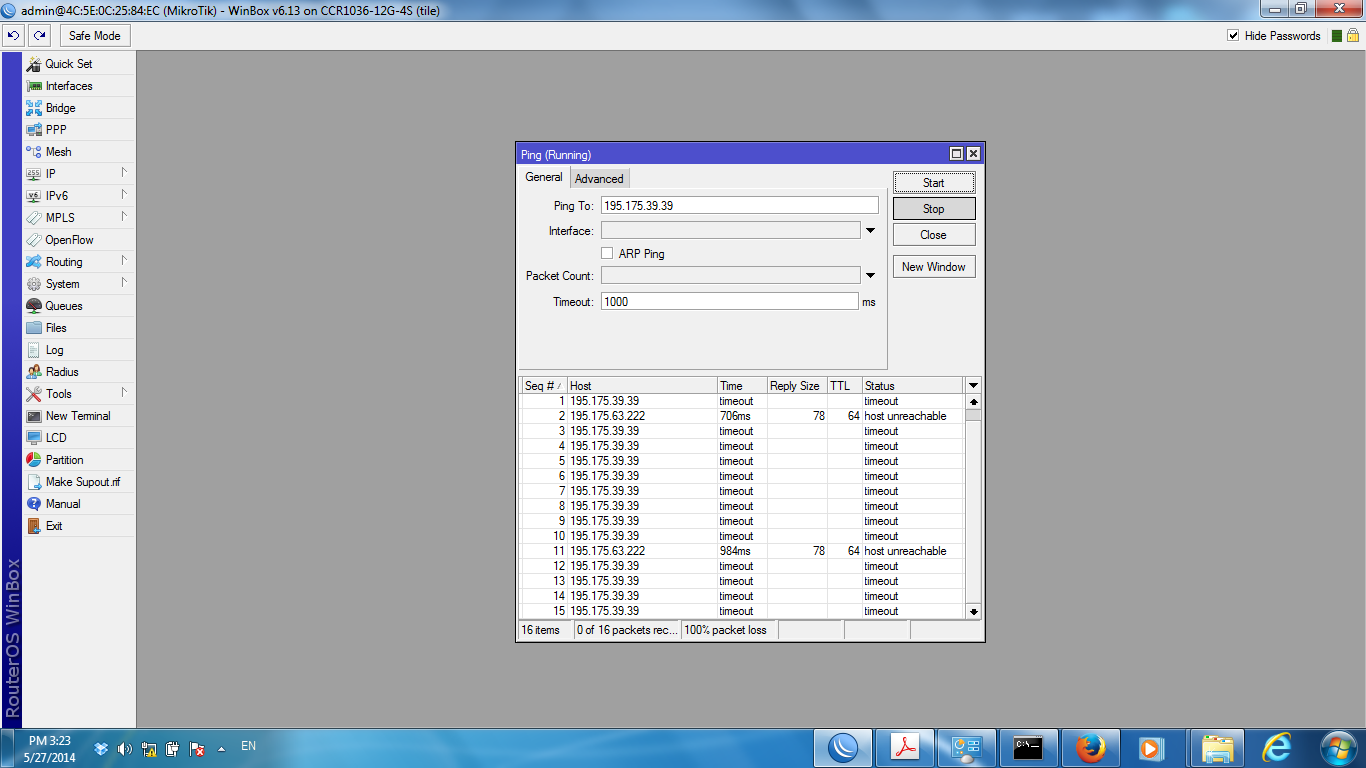Expand the Interface dropdown arrow
Viewport: 1366px width, 768px height.
pos(870,231)
